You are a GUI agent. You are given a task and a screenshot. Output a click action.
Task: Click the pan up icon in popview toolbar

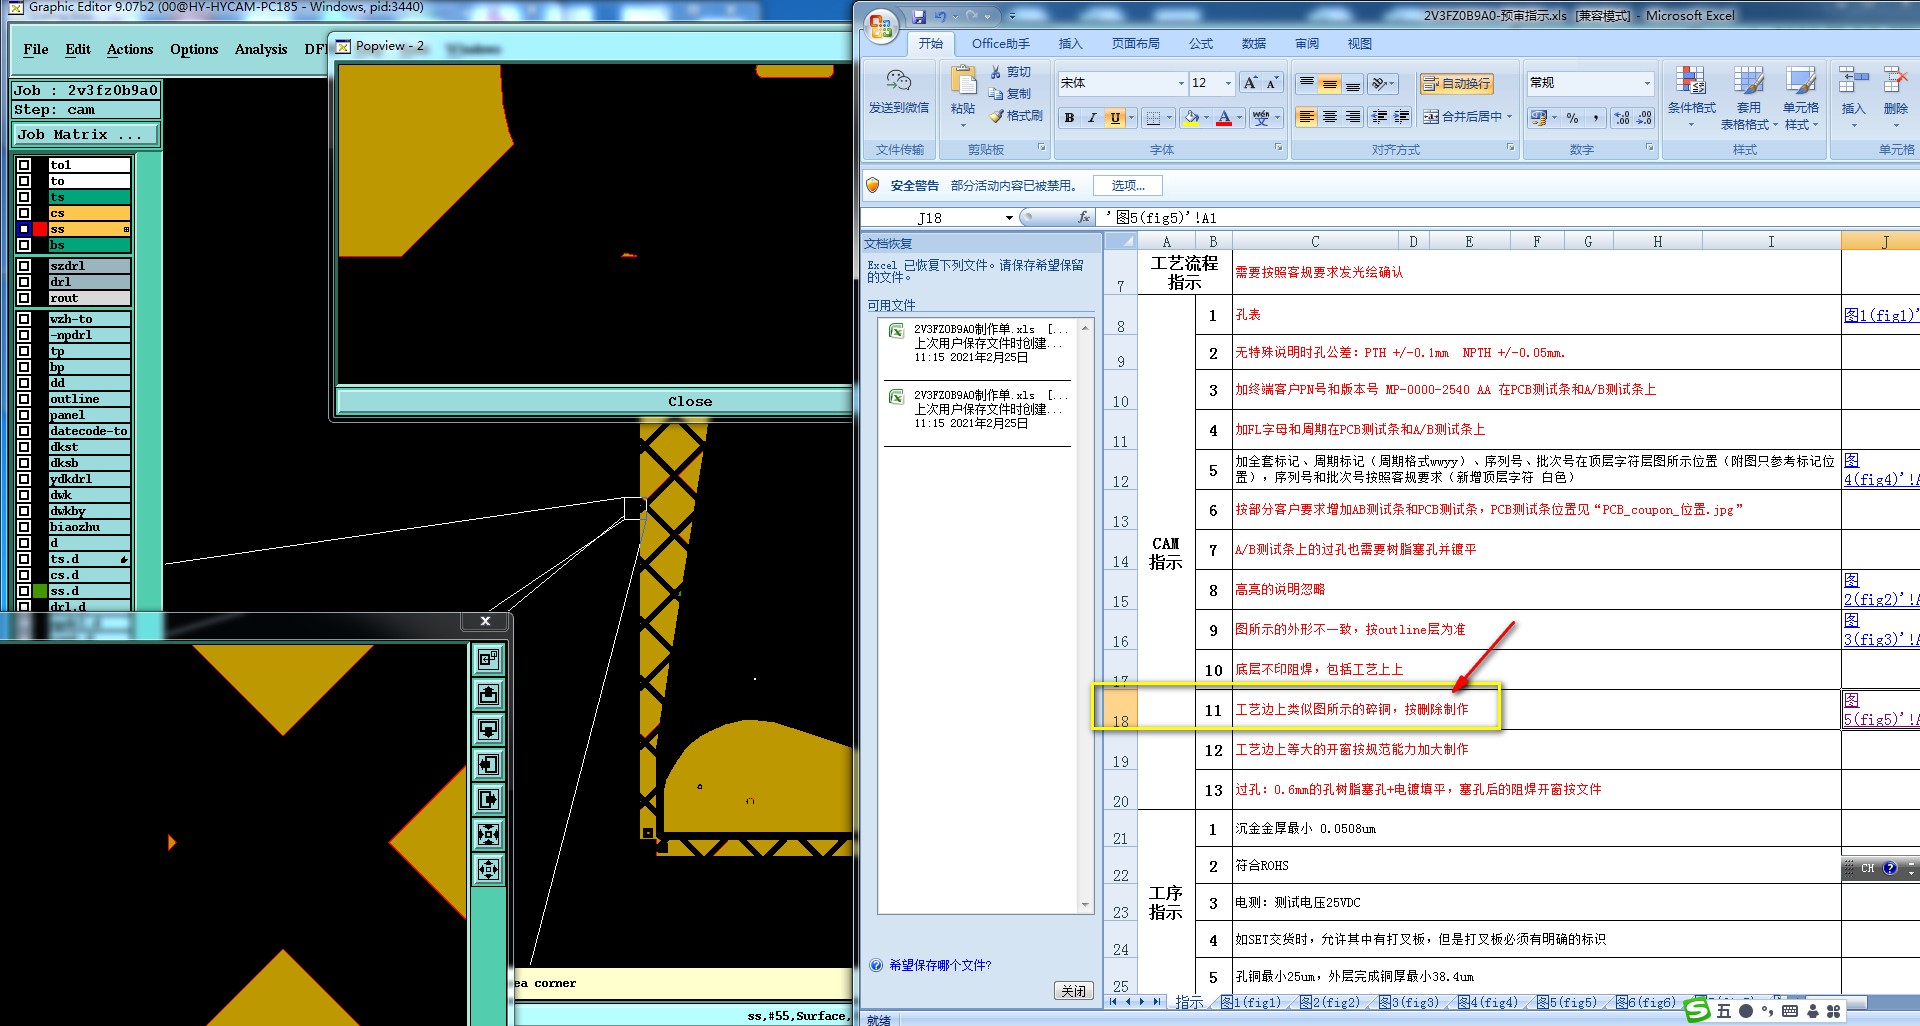tap(488, 694)
